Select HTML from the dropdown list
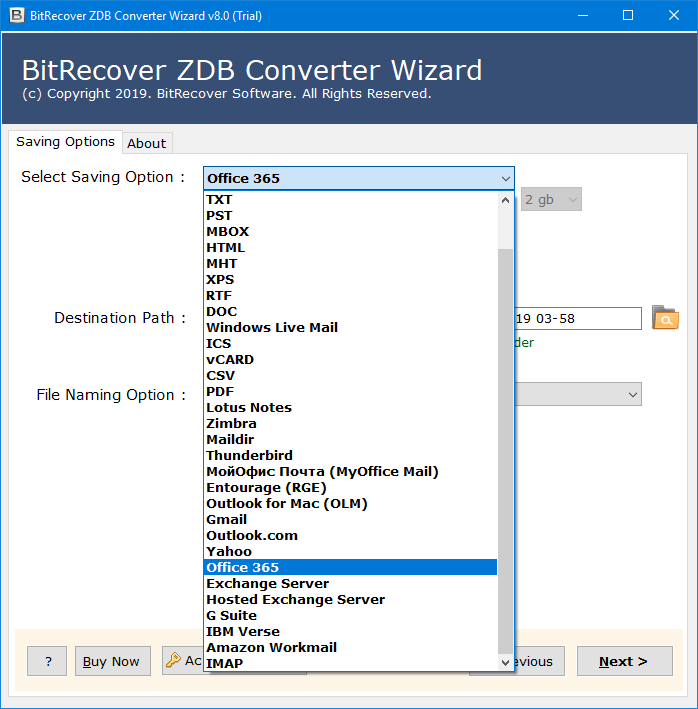 350,247
